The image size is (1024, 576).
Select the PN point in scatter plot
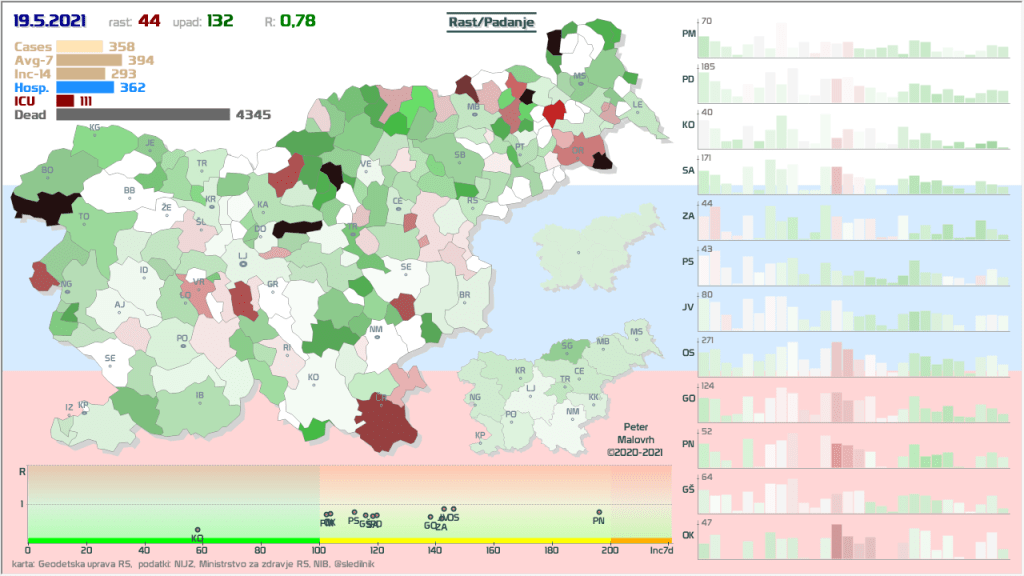(x=599, y=514)
